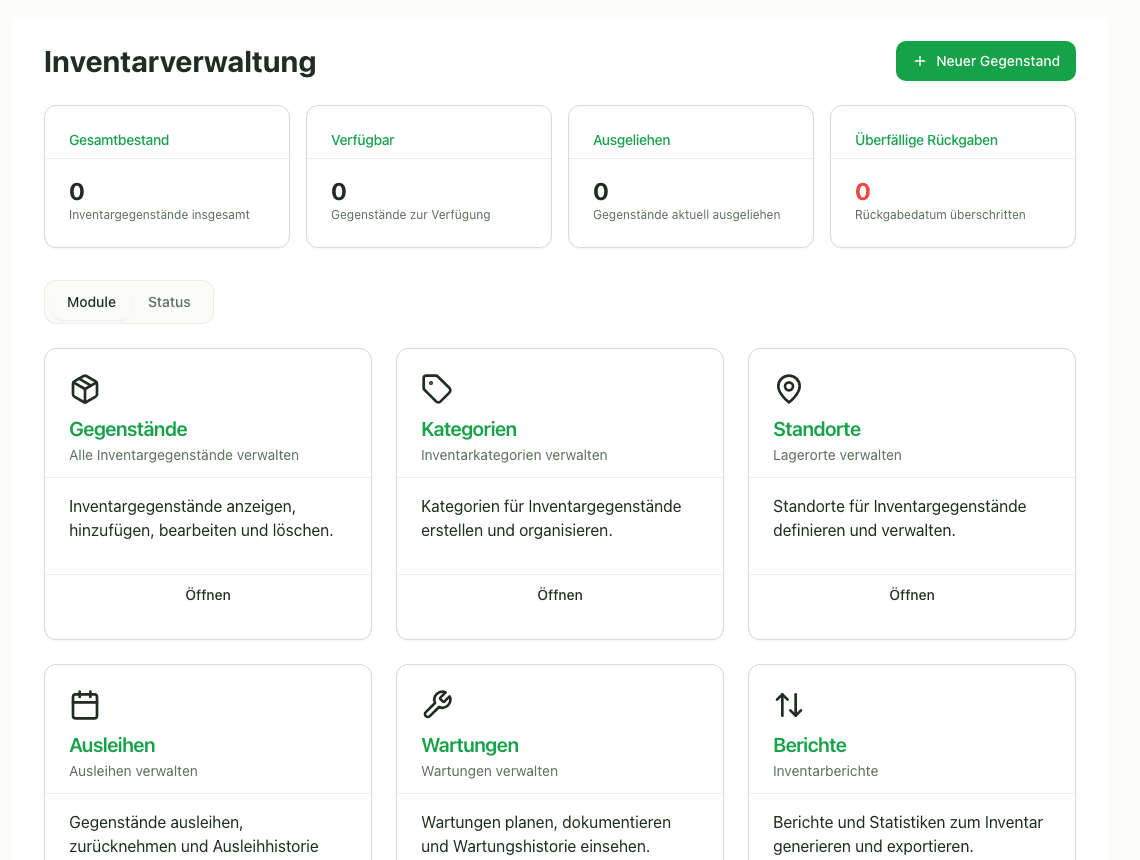The width and height of the screenshot is (1140, 860).
Task: Click the up-down arrows icon on Berichte card
Action: pos(789,705)
